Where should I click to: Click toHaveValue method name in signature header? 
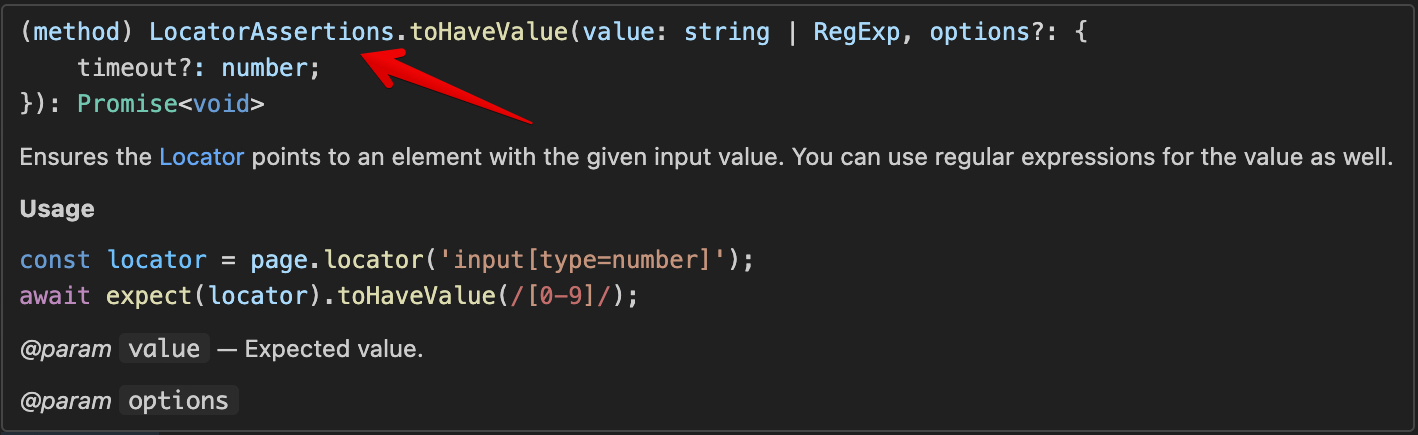coord(489,31)
